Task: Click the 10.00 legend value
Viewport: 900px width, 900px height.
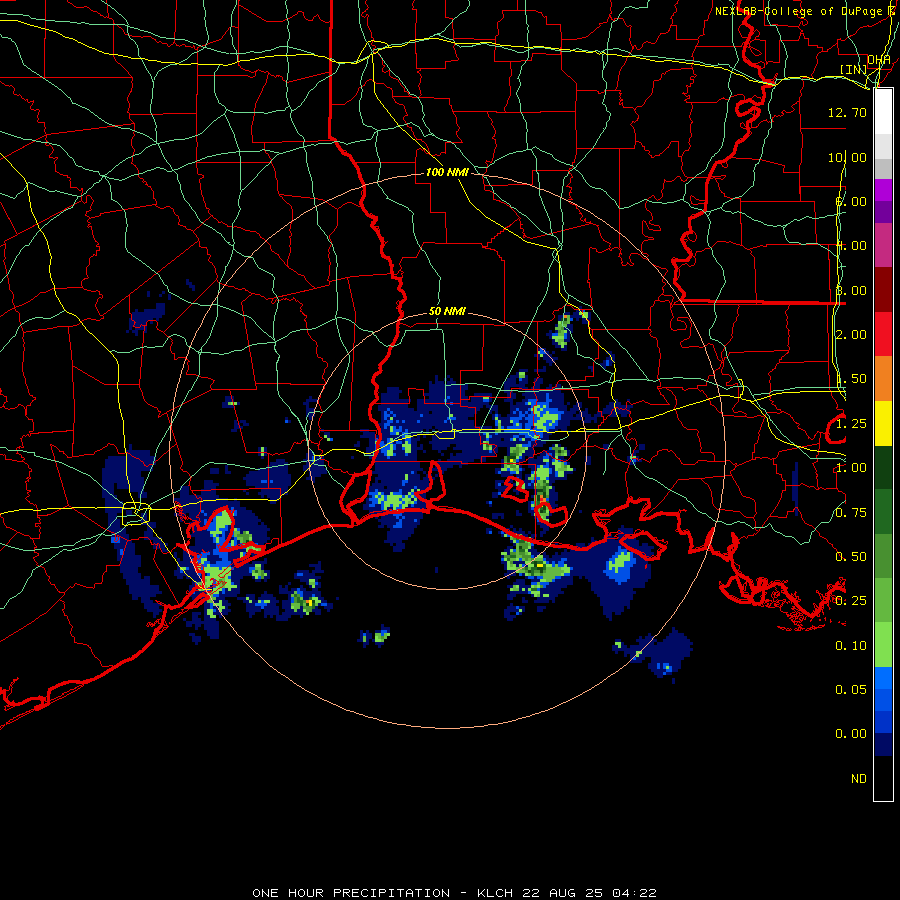Action: [x=847, y=157]
